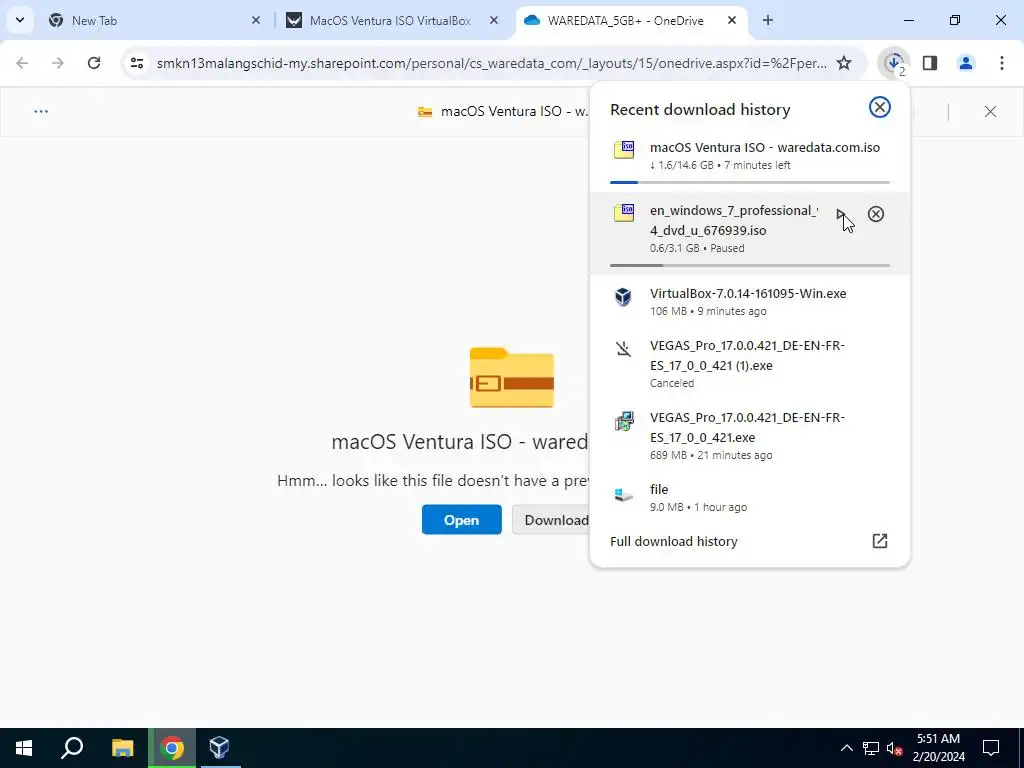
Task: Open the tab search dropdown arrow
Action: [x=20, y=20]
